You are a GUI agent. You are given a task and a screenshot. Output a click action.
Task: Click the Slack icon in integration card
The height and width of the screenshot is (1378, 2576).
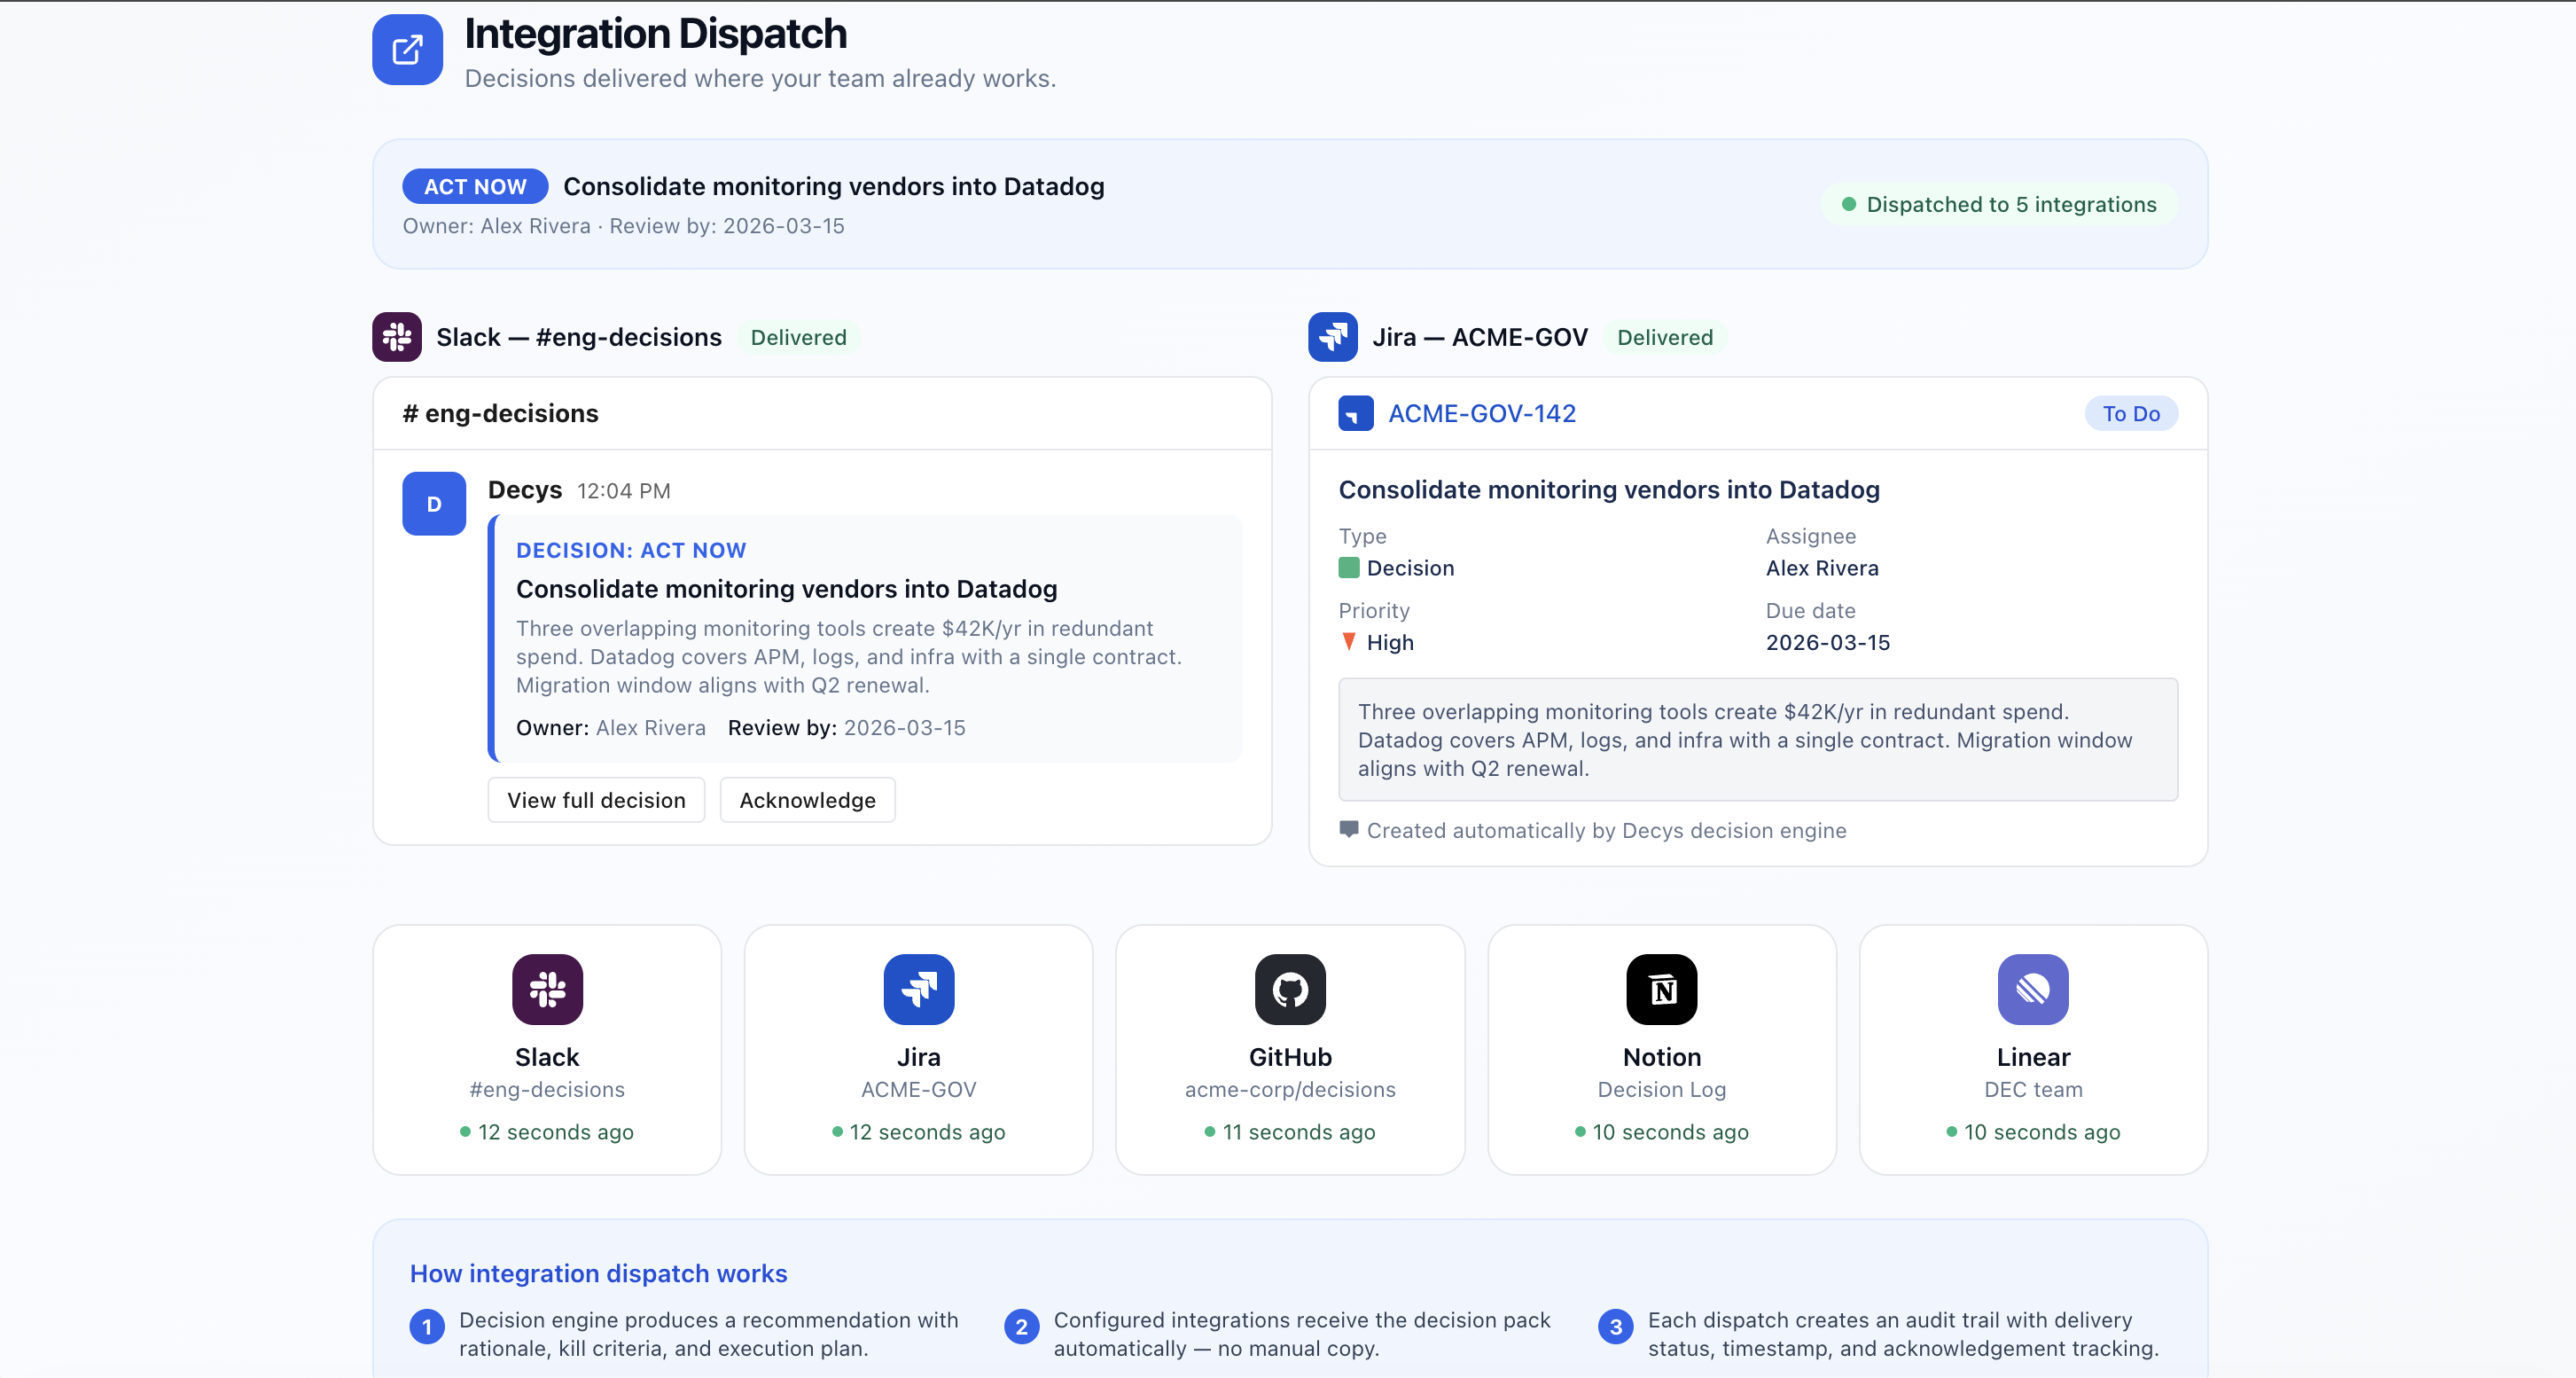[x=547, y=989]
